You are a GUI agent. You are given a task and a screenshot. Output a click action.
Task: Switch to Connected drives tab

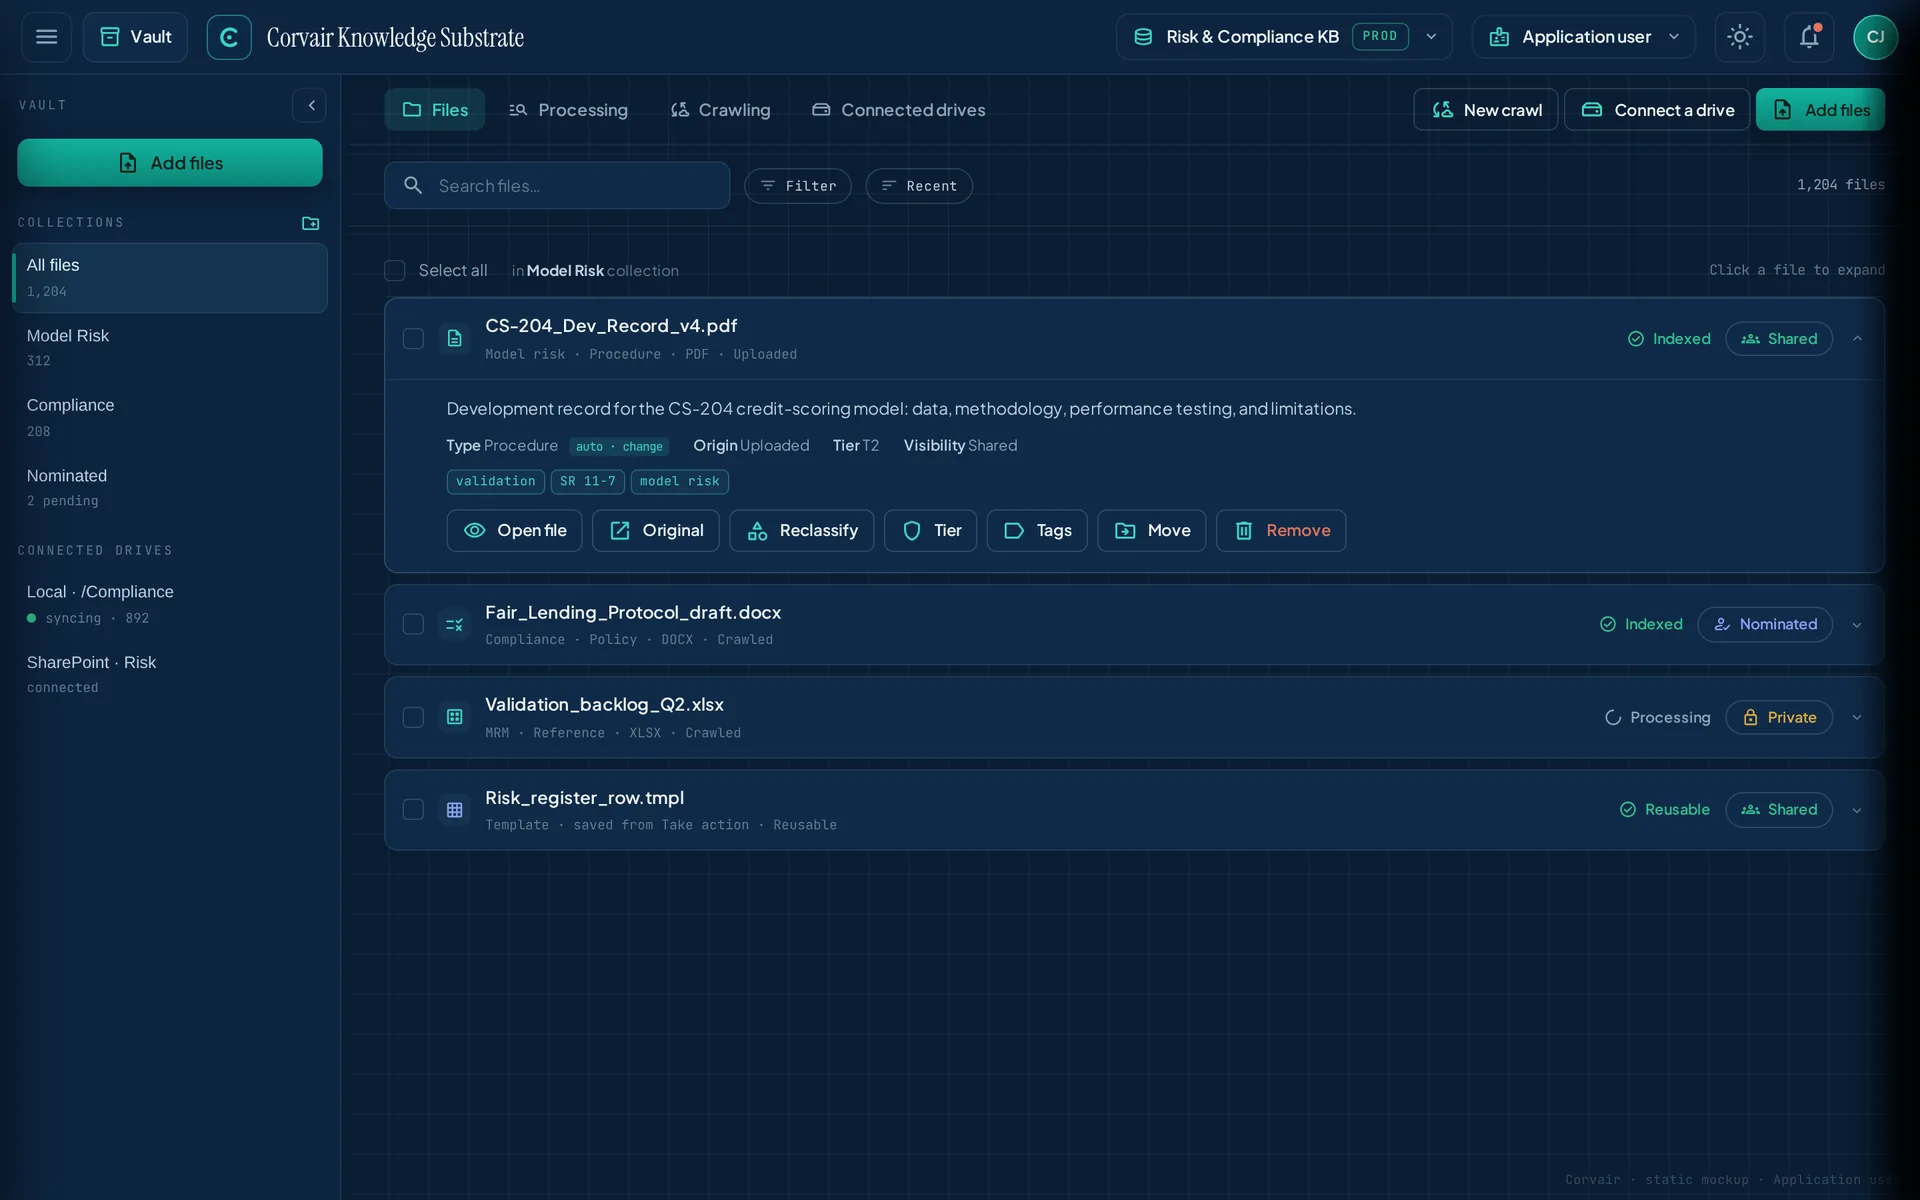click(898, 110)
